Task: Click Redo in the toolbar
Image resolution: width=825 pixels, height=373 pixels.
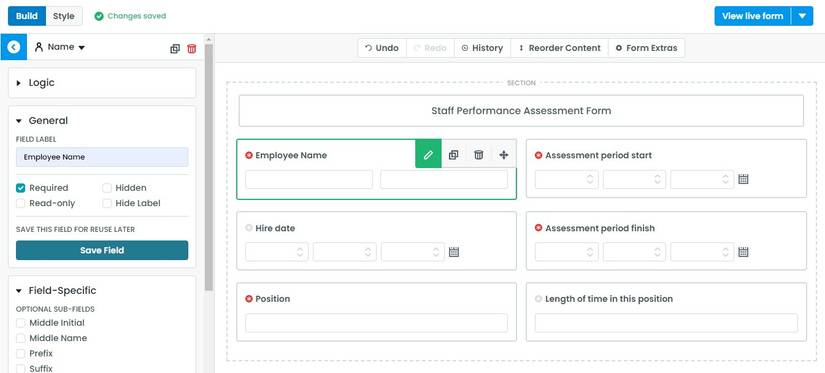Action: pos(430,48)
